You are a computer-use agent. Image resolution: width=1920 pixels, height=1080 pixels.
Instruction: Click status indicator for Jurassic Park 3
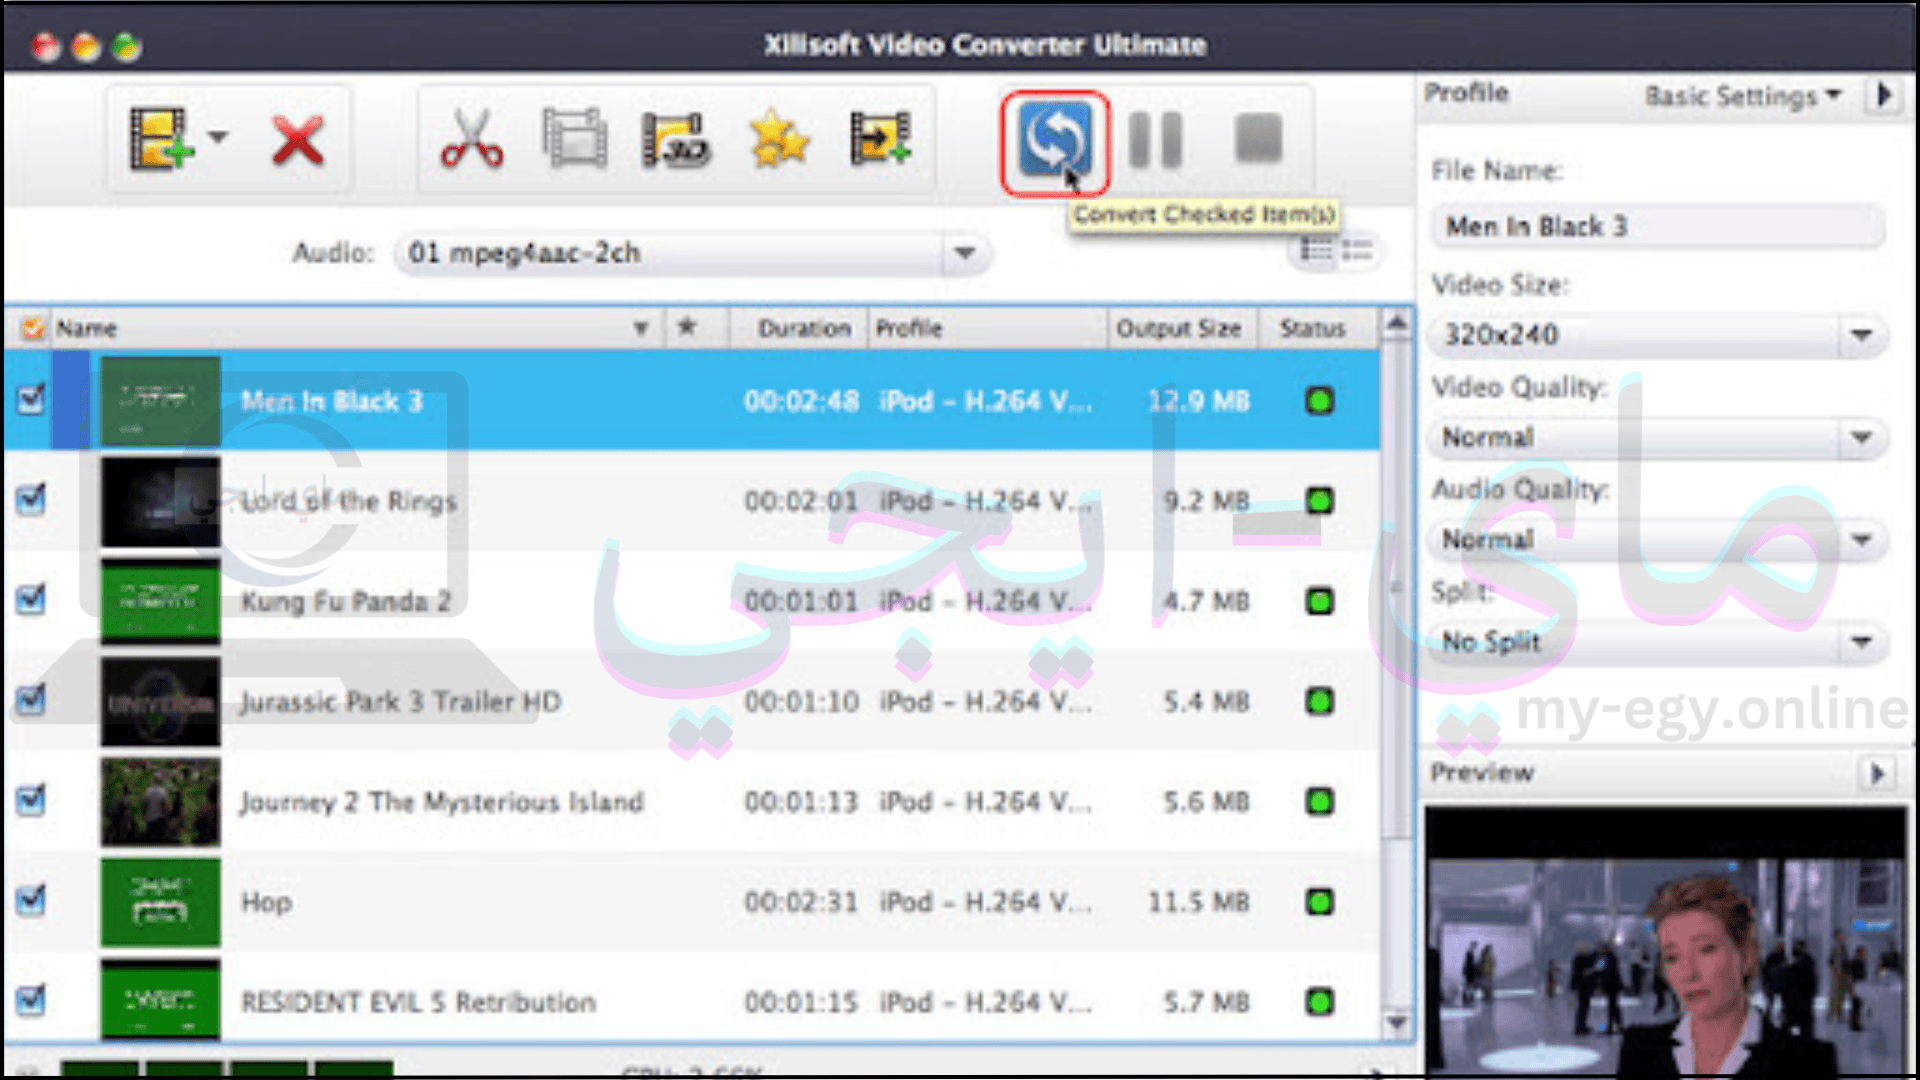pos(1320,701)
